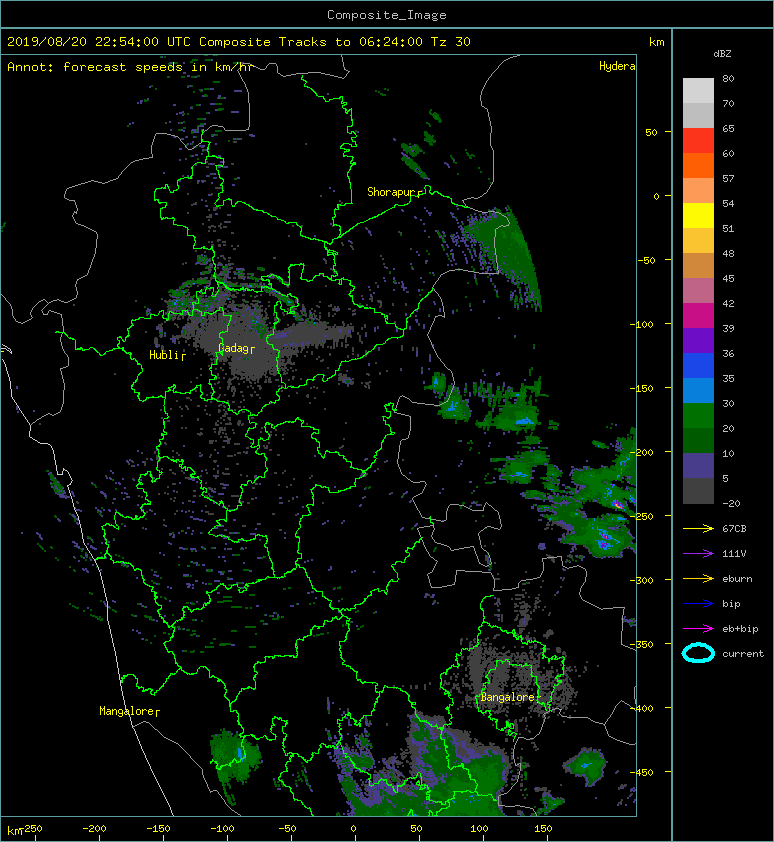
Task: Click the yellow 67CB track arrow in legend
Action: [x=698, y=529]
